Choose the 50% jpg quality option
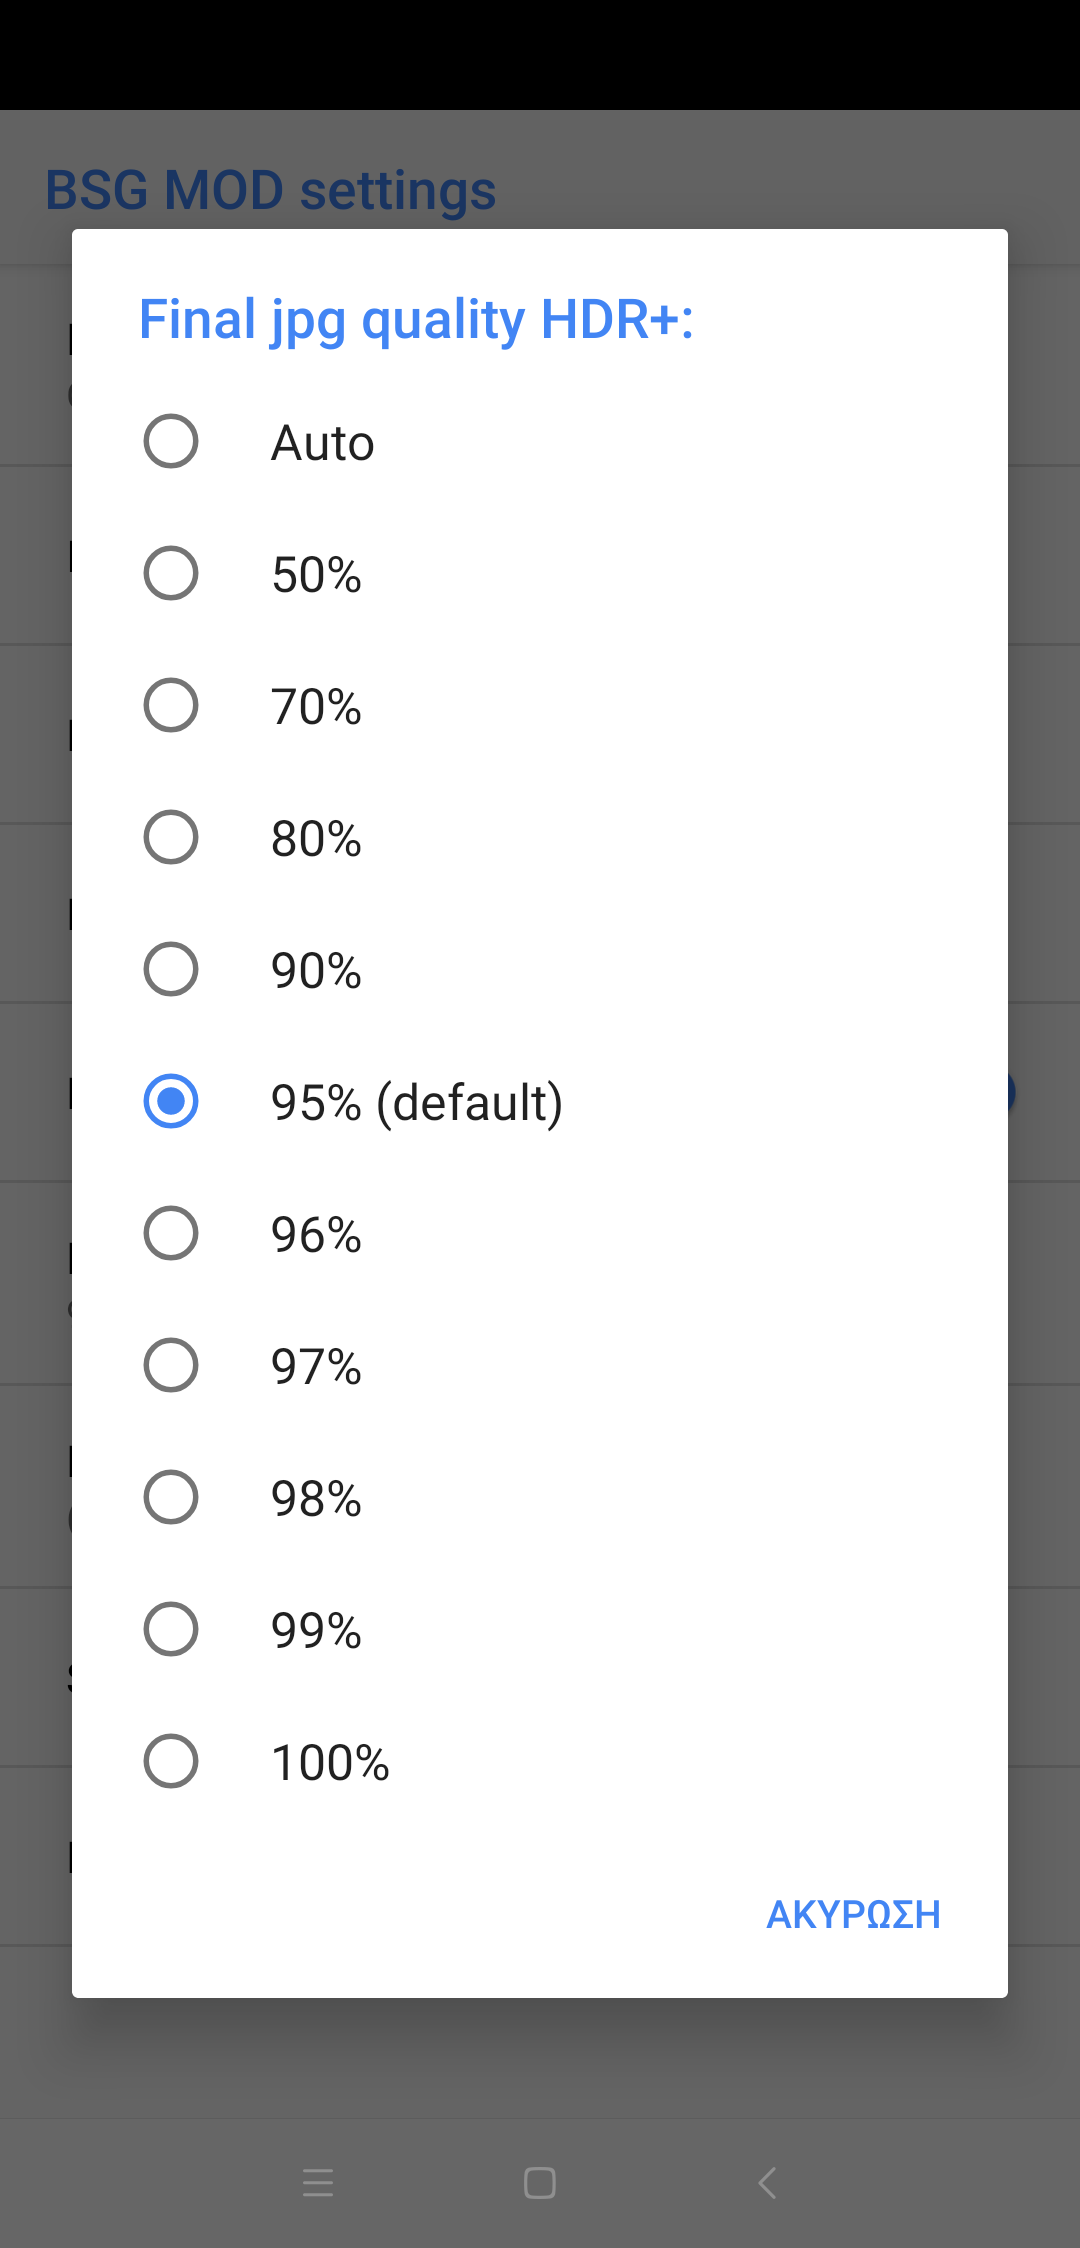 [x=171, y=574]
